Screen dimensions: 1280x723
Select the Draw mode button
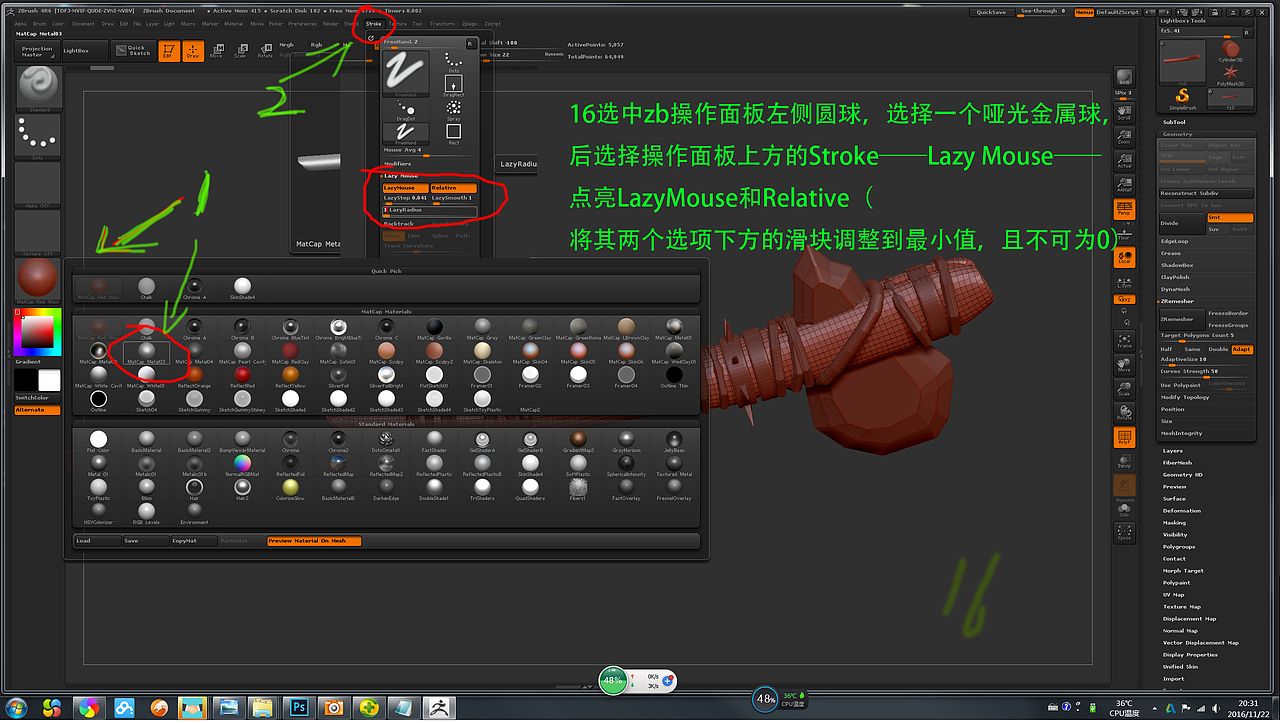[x=193, y=51]
